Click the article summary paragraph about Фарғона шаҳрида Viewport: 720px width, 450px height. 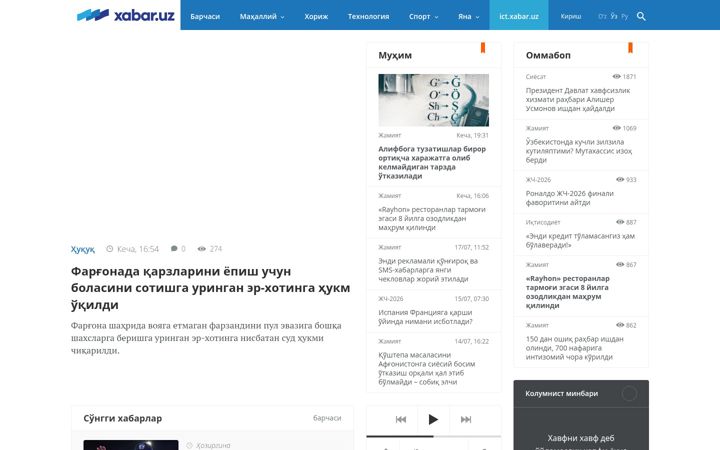click(206, 338)
